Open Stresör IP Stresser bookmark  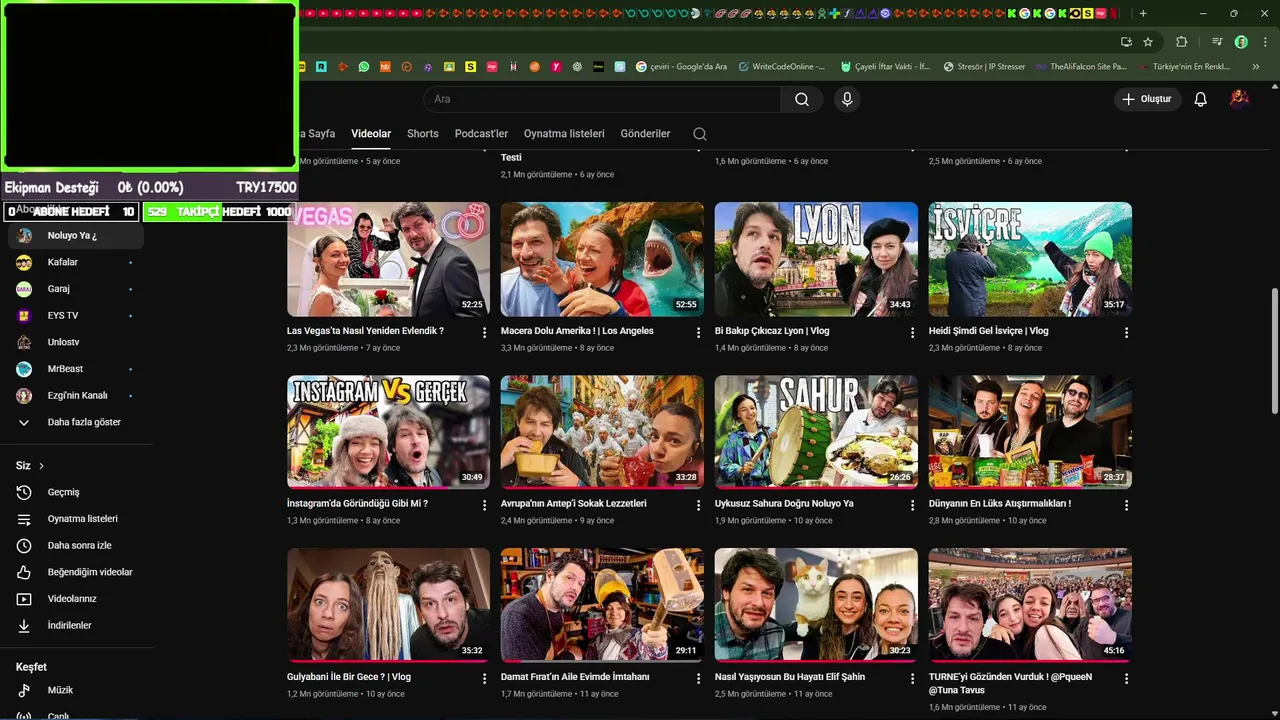(x=984, y=67)
